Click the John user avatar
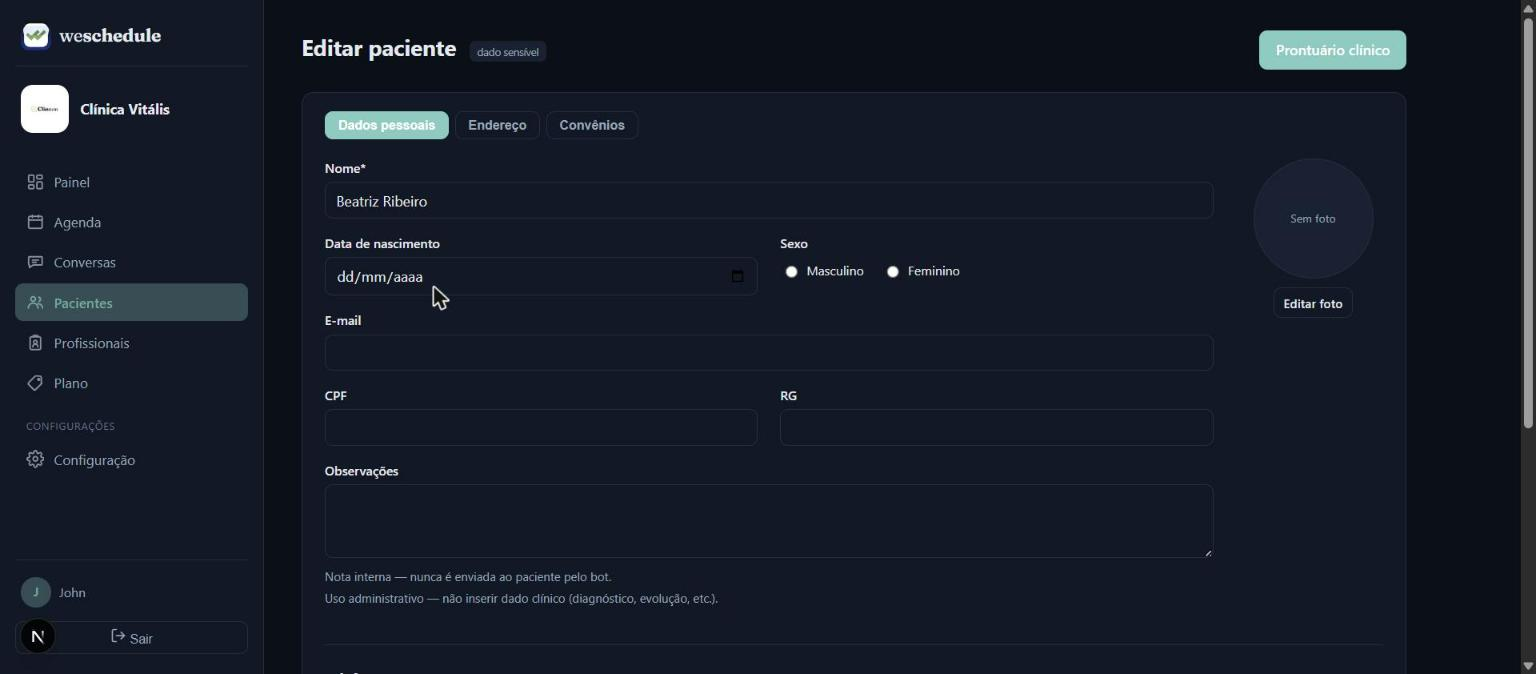The width and height of the screenshot is (1536, 674). (x=36, y=592)
